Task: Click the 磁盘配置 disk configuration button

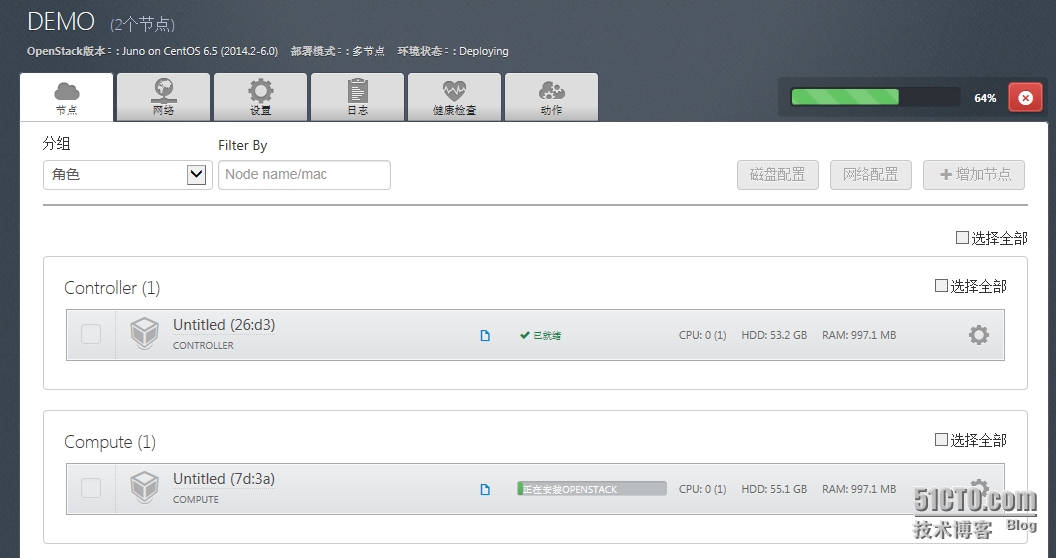Action: click(x=778, y=175)
